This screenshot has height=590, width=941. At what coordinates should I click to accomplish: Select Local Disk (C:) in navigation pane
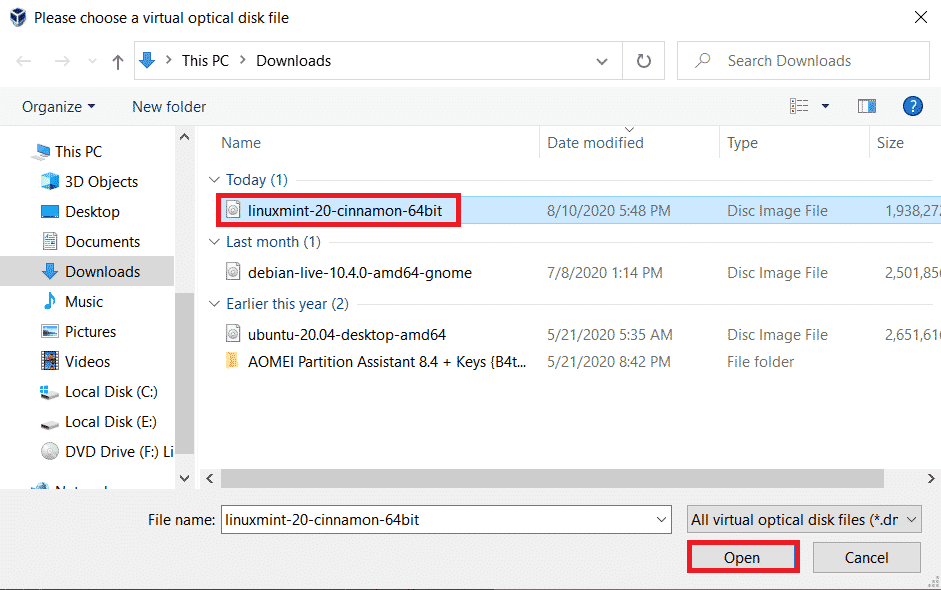pyautogui.click(x=111, y=392)
